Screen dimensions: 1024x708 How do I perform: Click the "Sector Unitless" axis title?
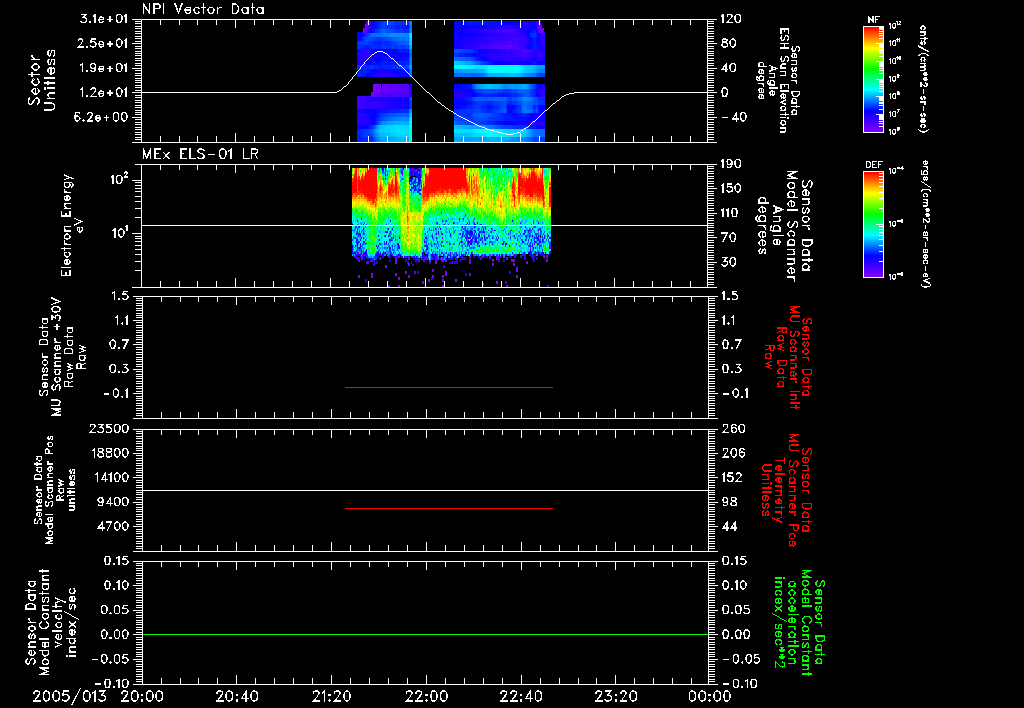click(x=41, y=80)
